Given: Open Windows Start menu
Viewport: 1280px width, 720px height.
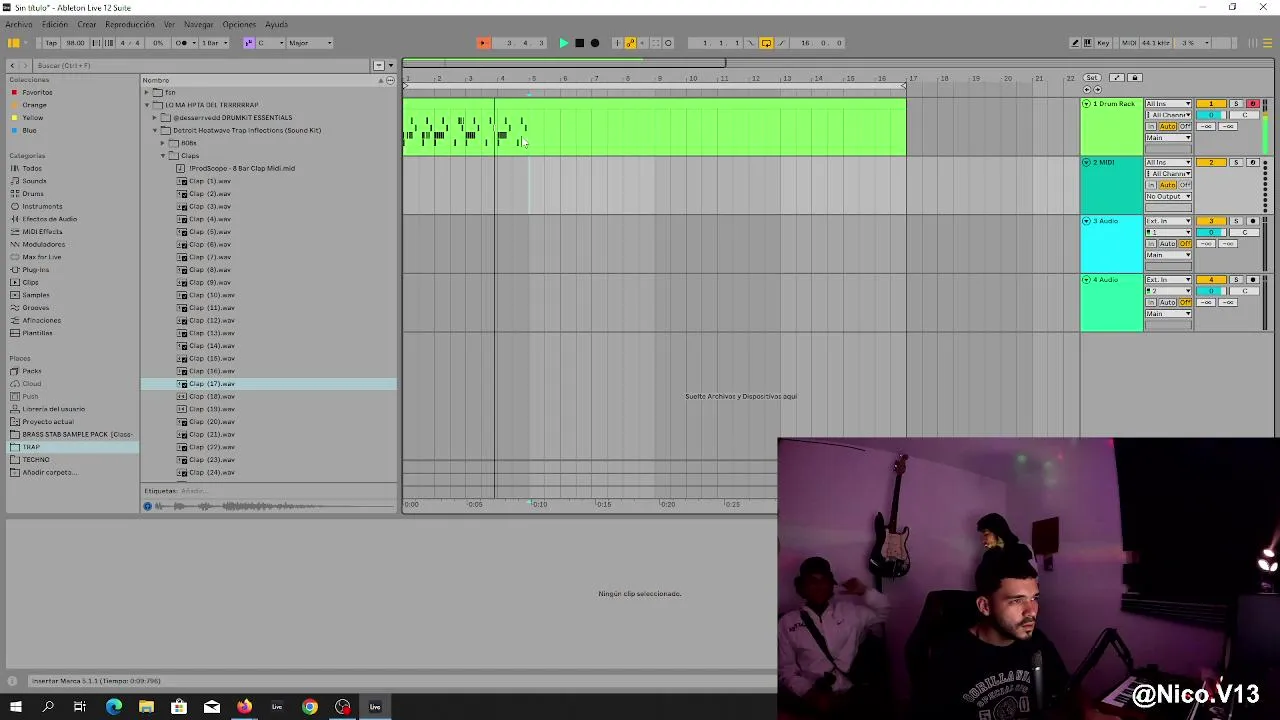Looking at the screenshot, I should pos(15,707).
